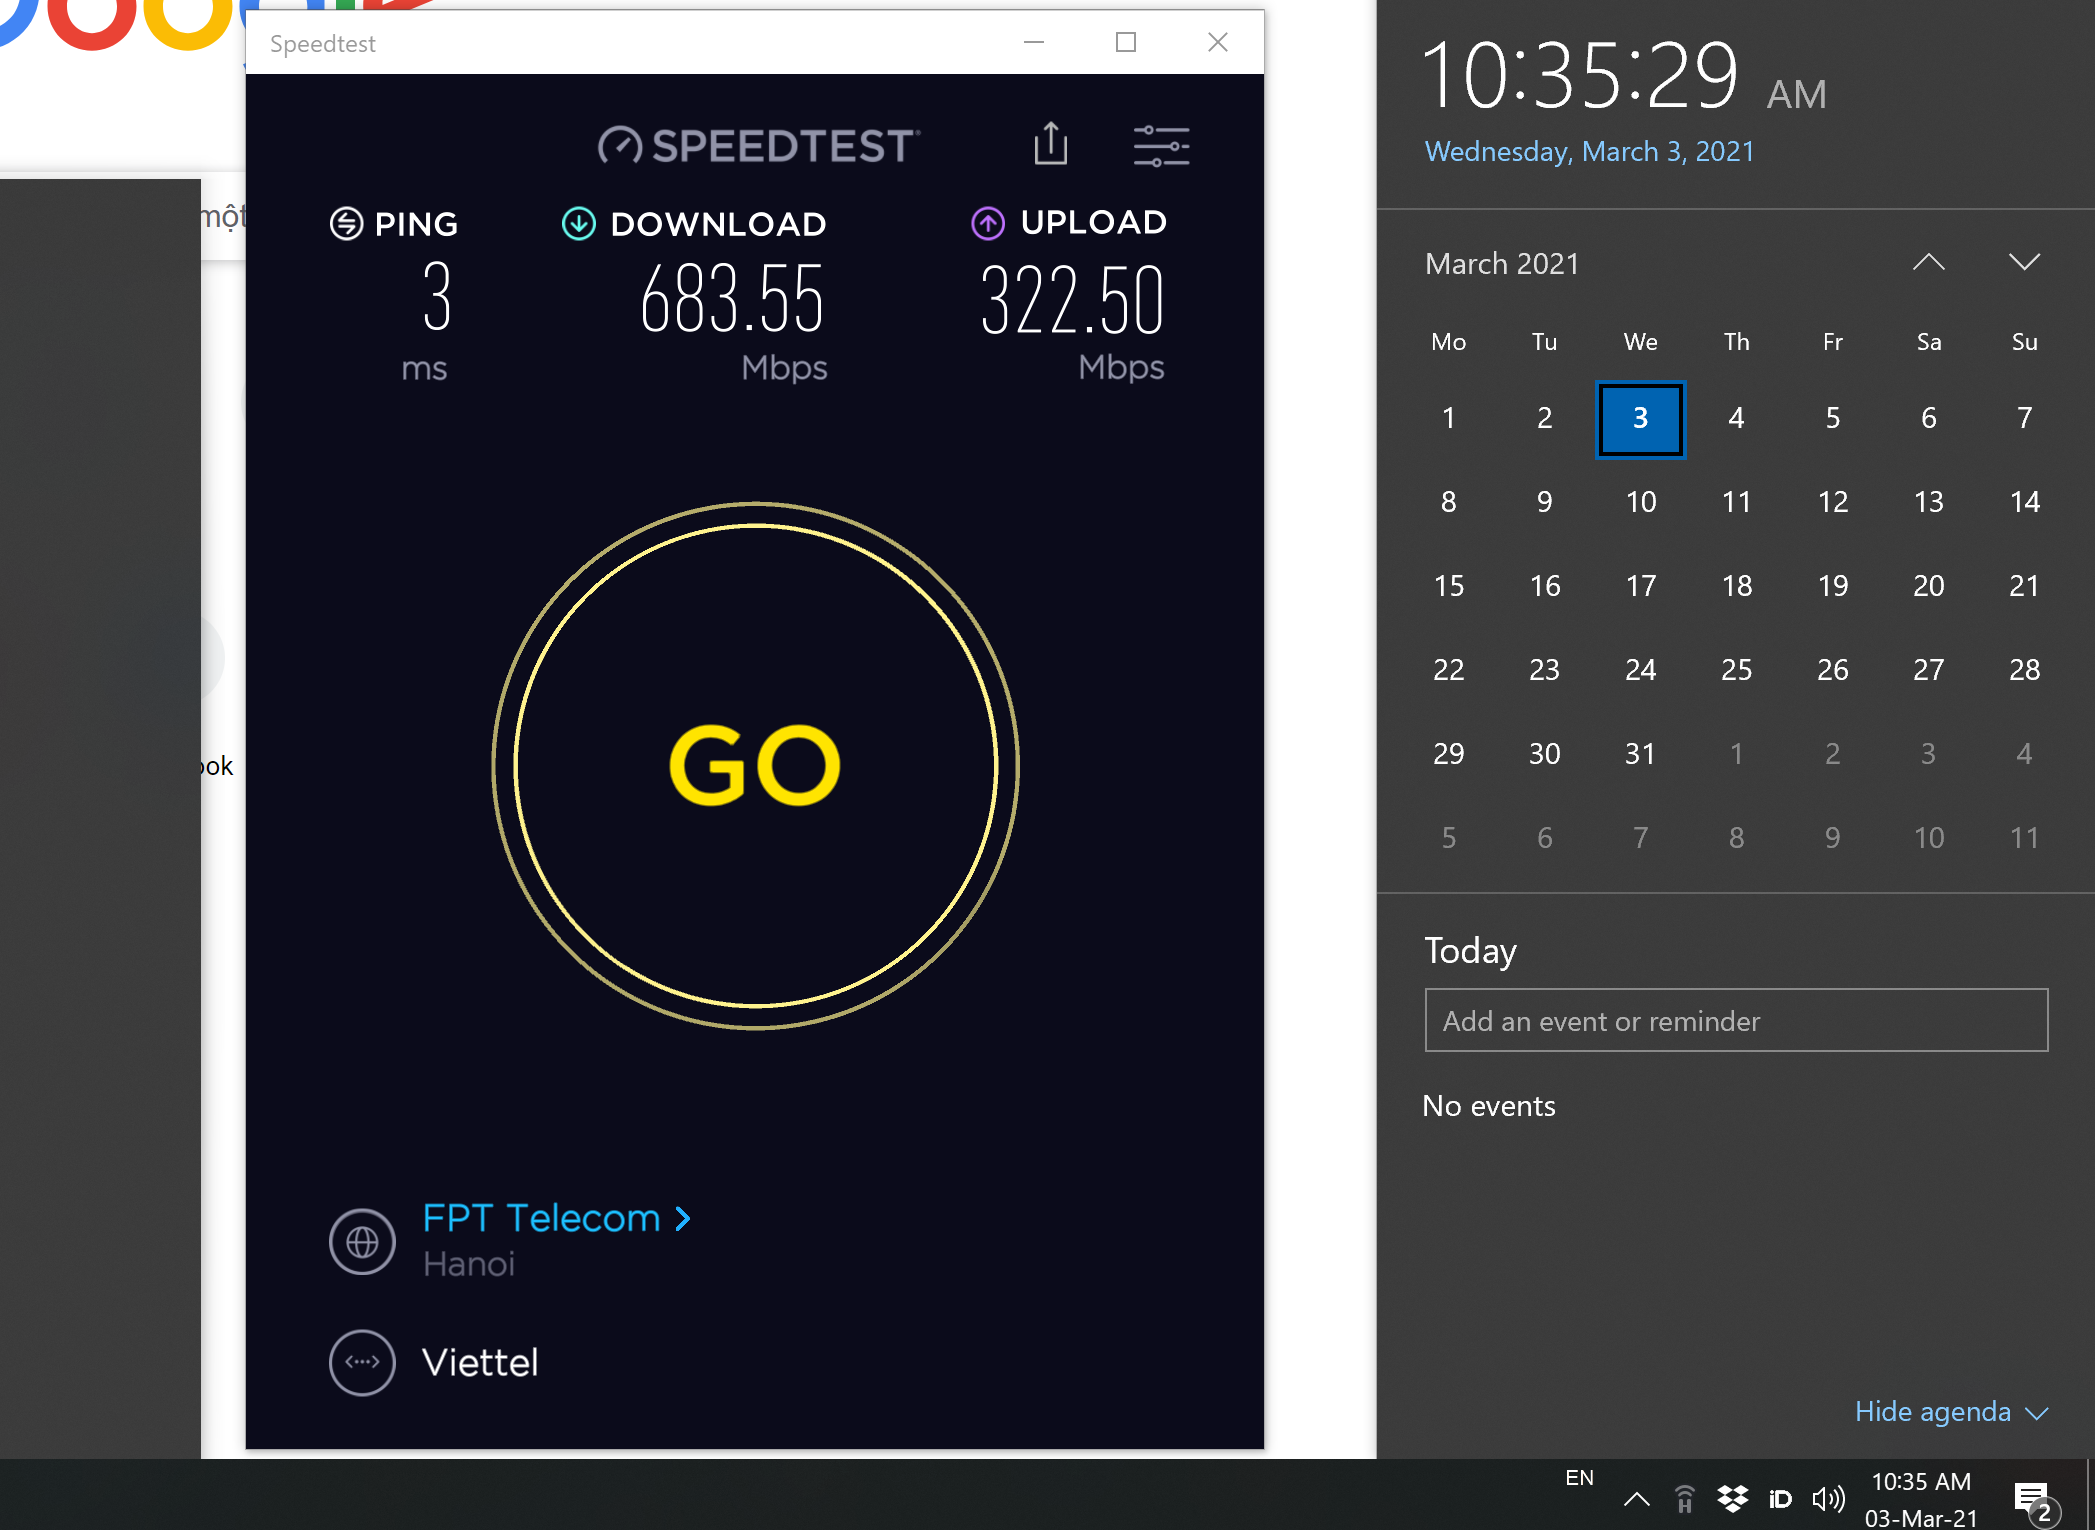Click the iD tray icon
The width and height of the screenshot is (2095, 1530).
point(1780,1498)
